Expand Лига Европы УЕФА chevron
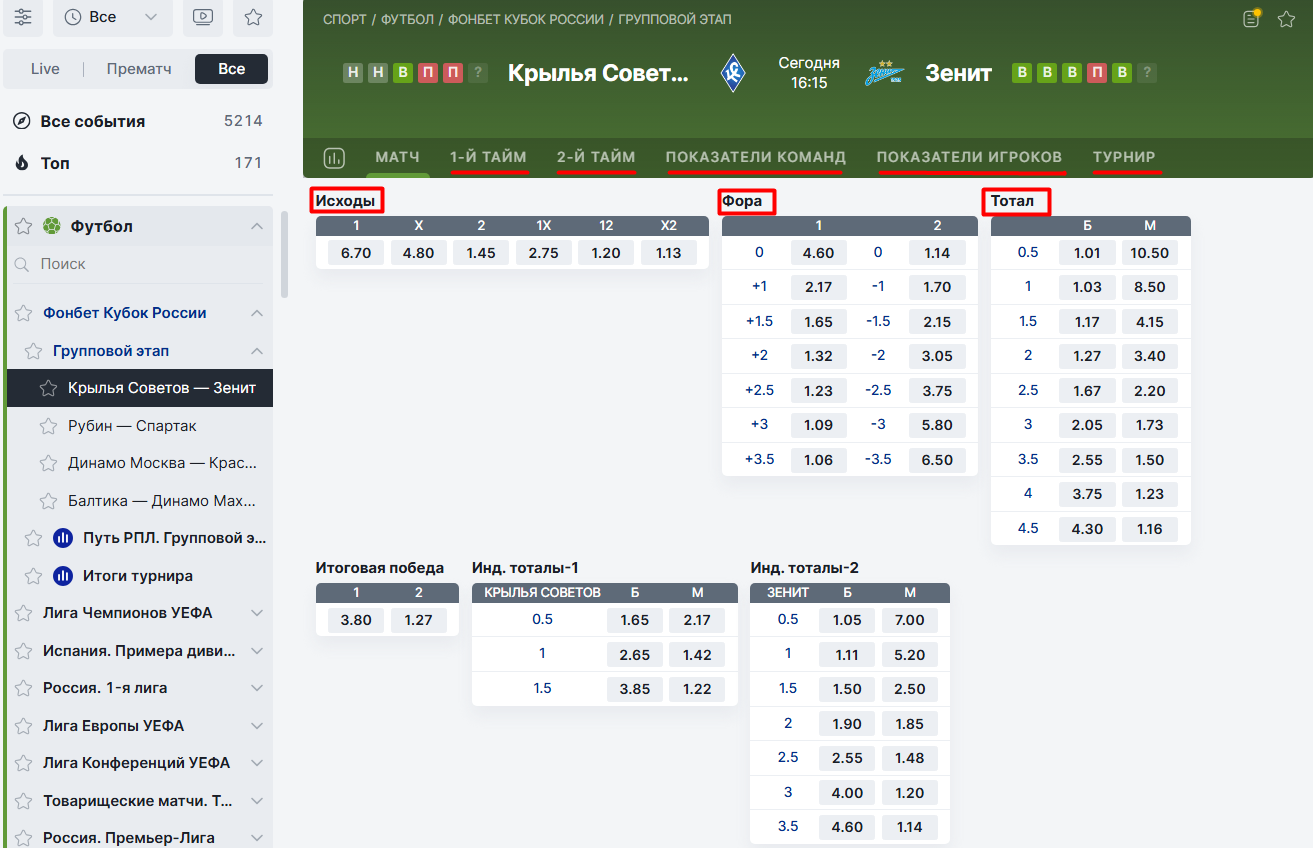The width and height of the screenshot is (1313, 848). (257, 726)
